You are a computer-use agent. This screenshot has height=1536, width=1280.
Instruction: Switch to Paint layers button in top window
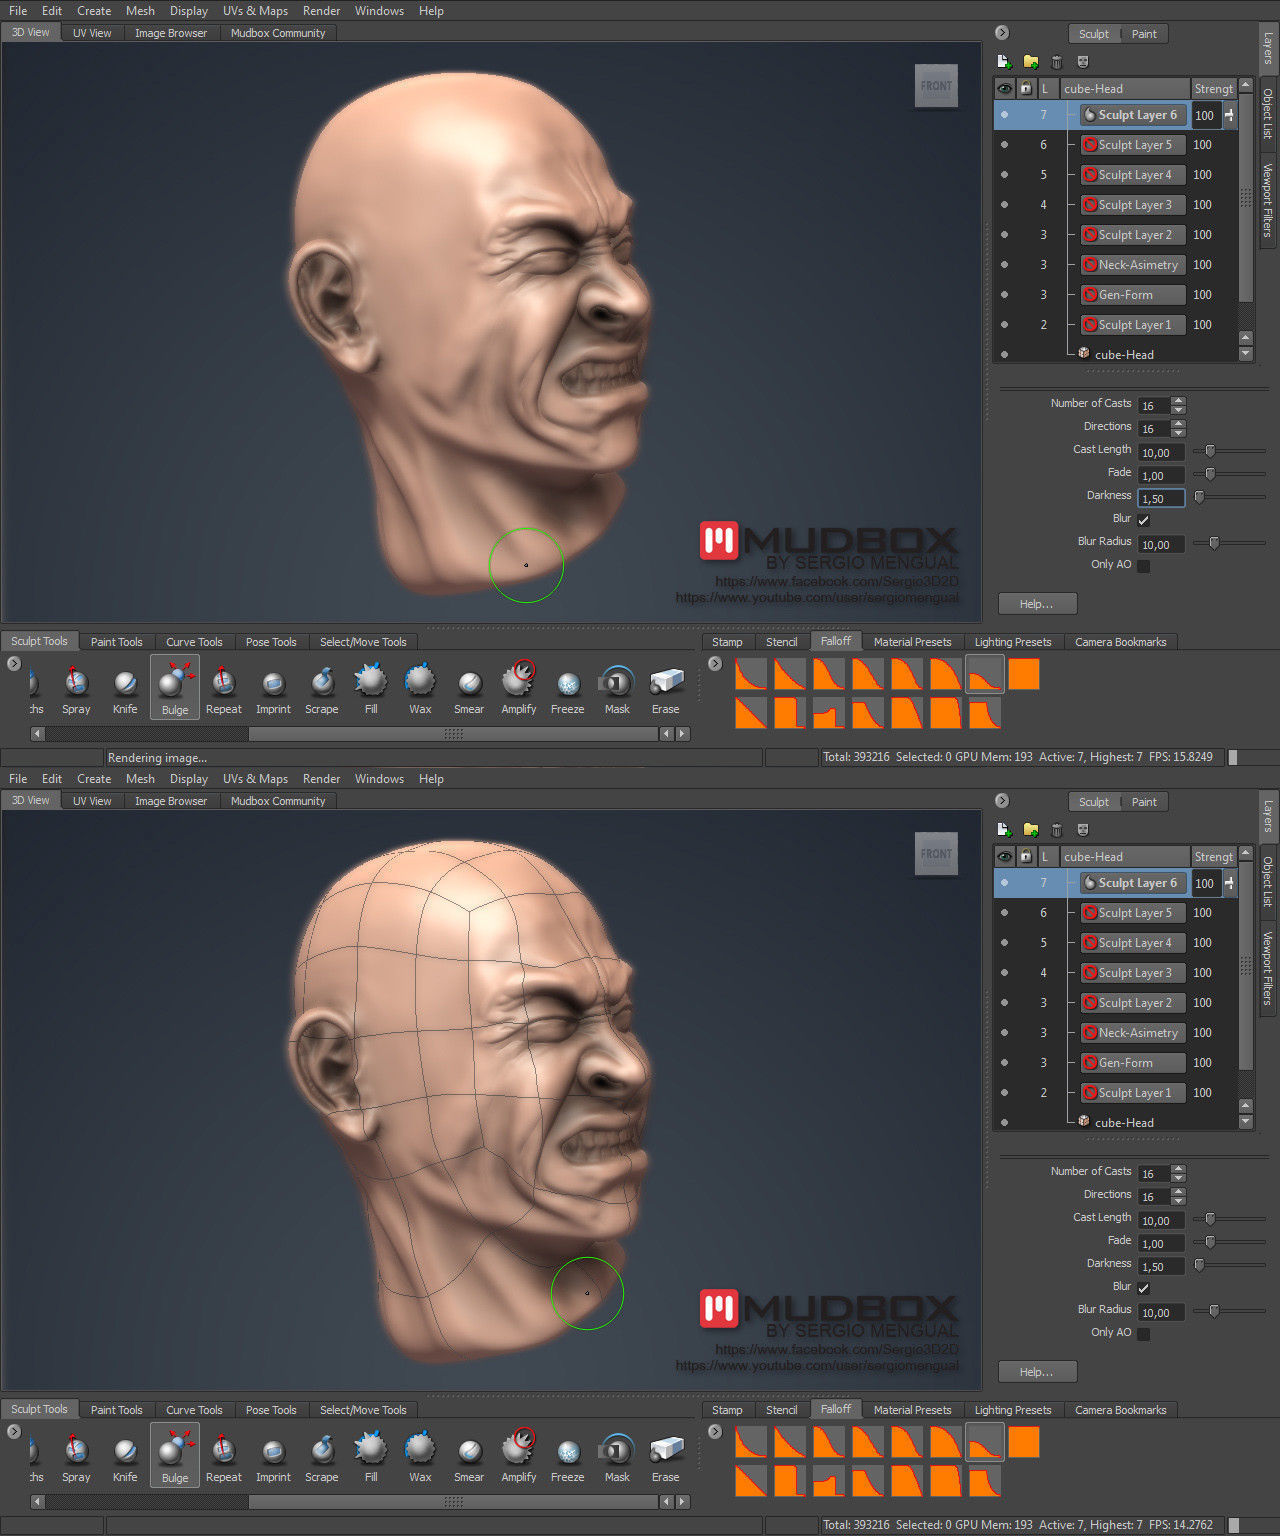(1144, 34)
